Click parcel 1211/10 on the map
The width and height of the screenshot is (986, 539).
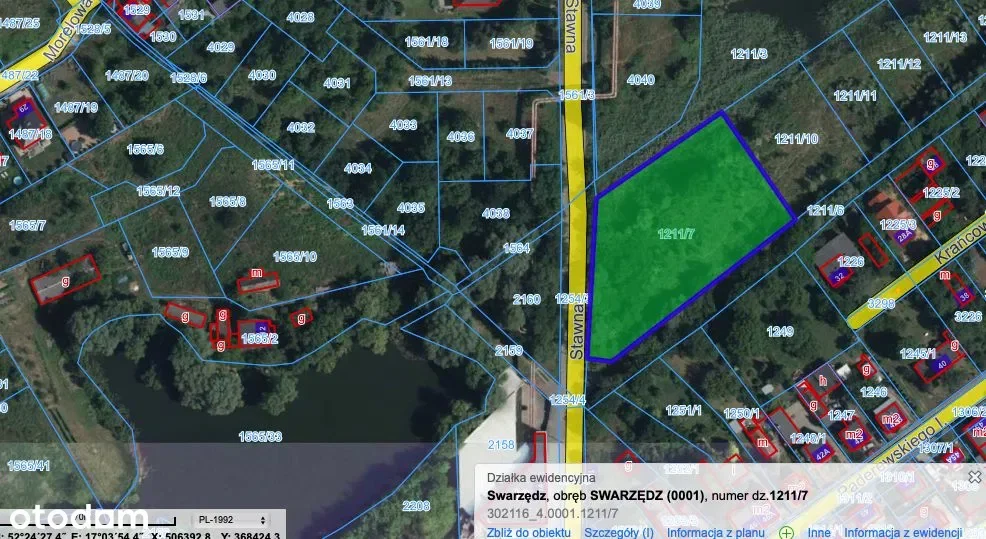coord(795,138)
